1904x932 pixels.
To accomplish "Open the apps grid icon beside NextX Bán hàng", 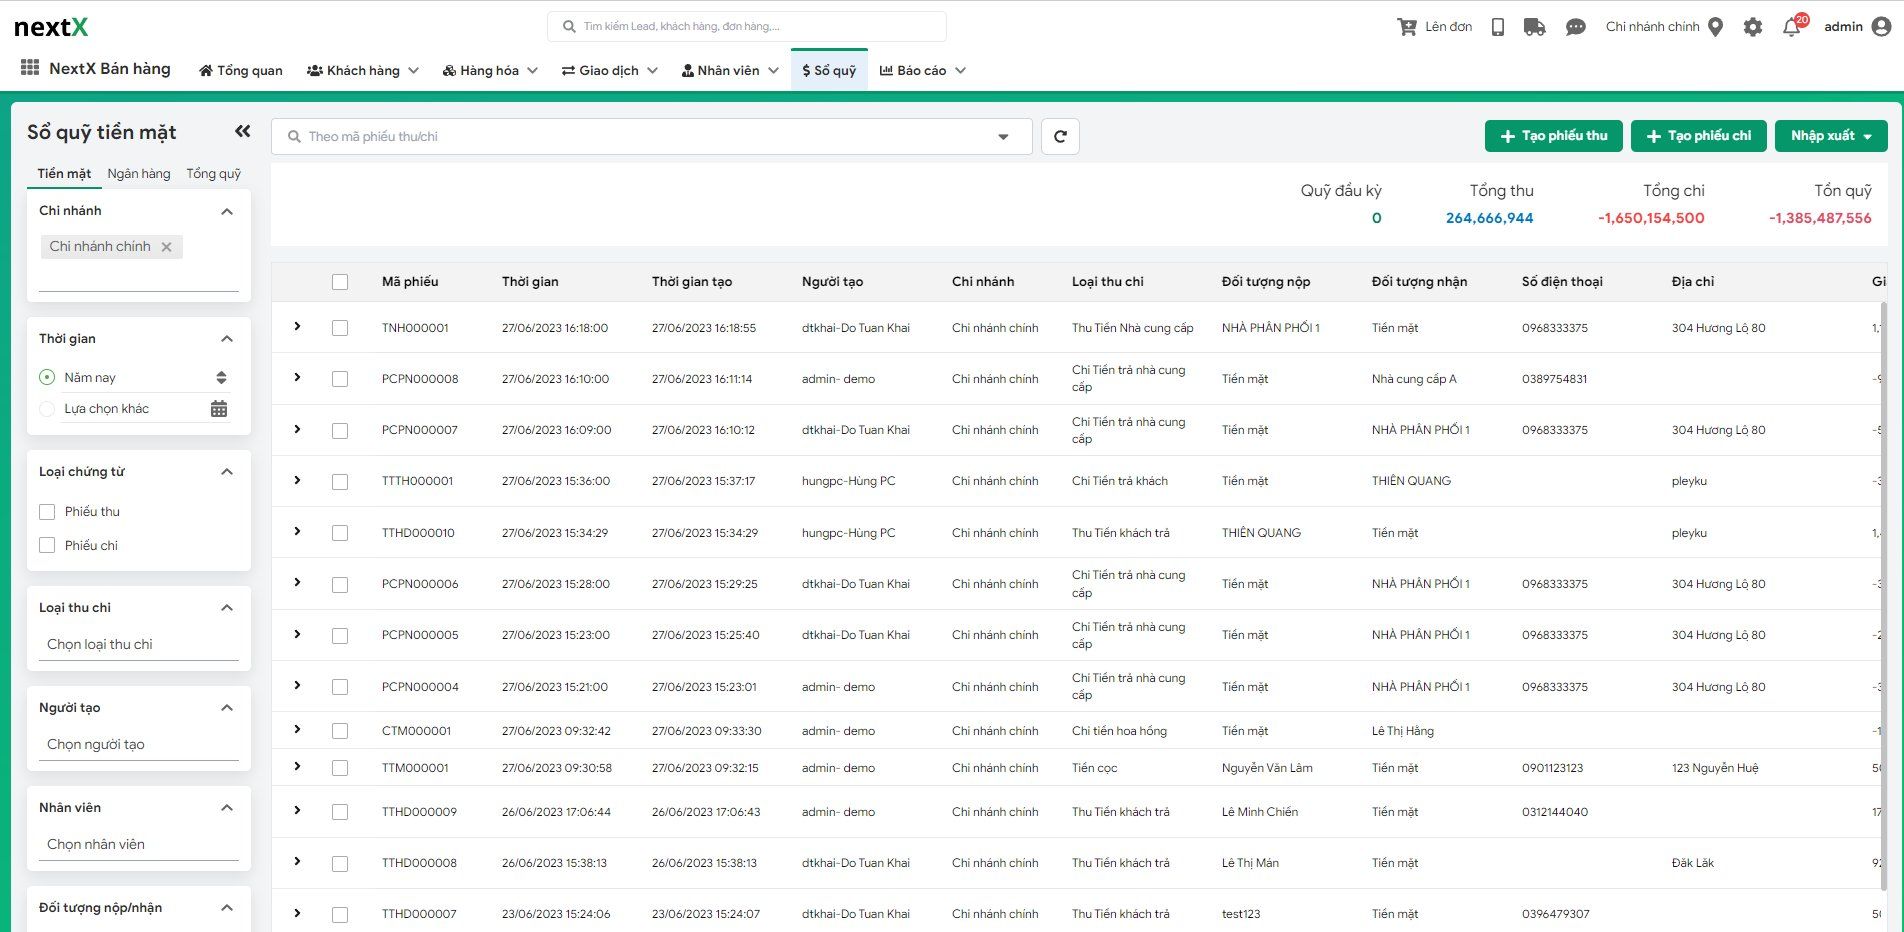I will click(30, 68).
